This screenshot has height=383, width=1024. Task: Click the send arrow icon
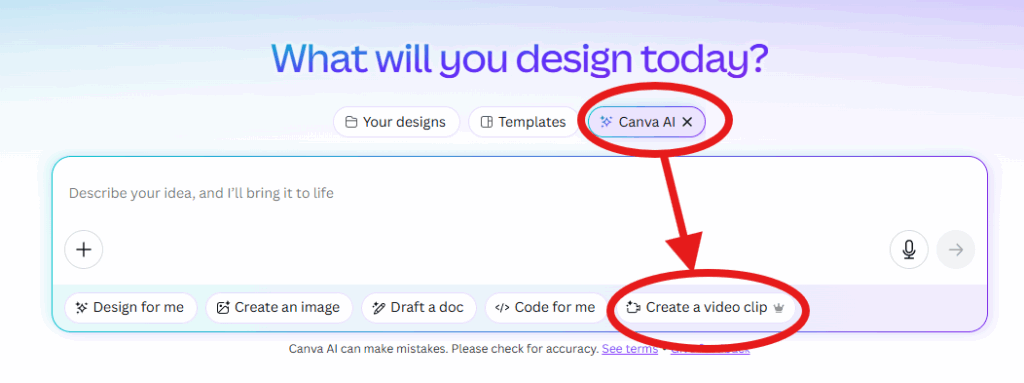click(955, 250)
